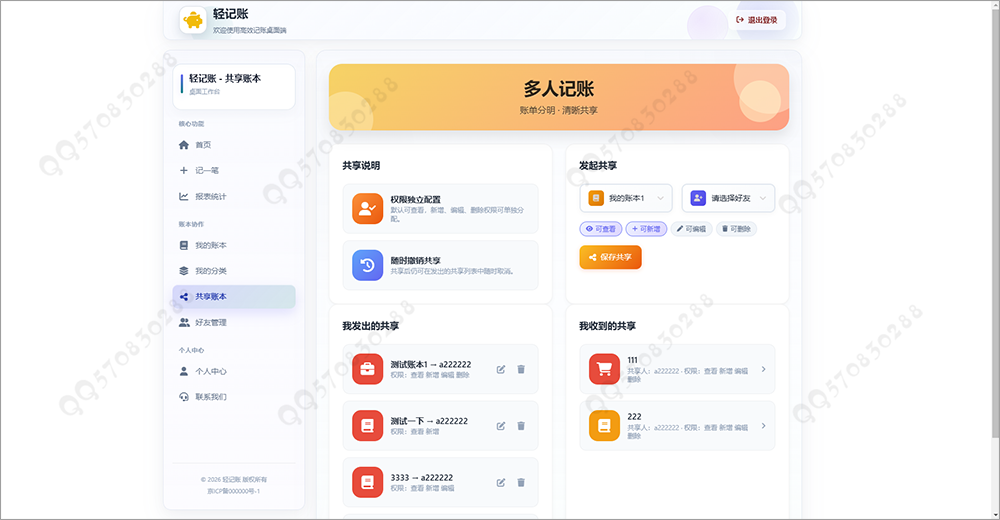The width and height of the screenshot is (1000, 520).
Task: Toggle the 可删除 permission chip
Action: pyautogui.click(x=736, y=229)
